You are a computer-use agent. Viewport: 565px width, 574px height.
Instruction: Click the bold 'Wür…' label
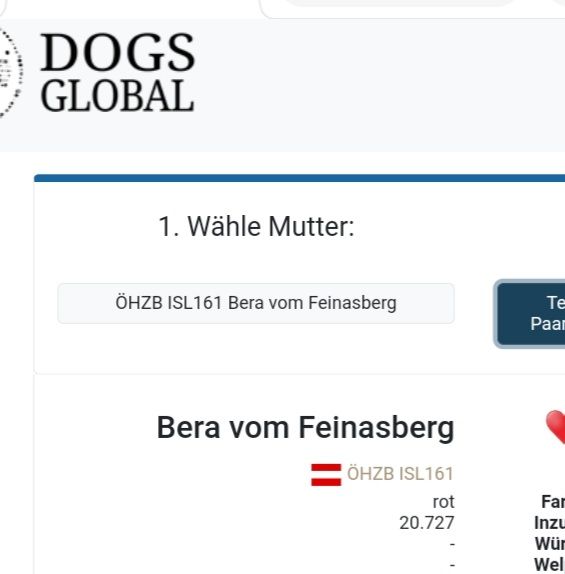tap(550, 544)
